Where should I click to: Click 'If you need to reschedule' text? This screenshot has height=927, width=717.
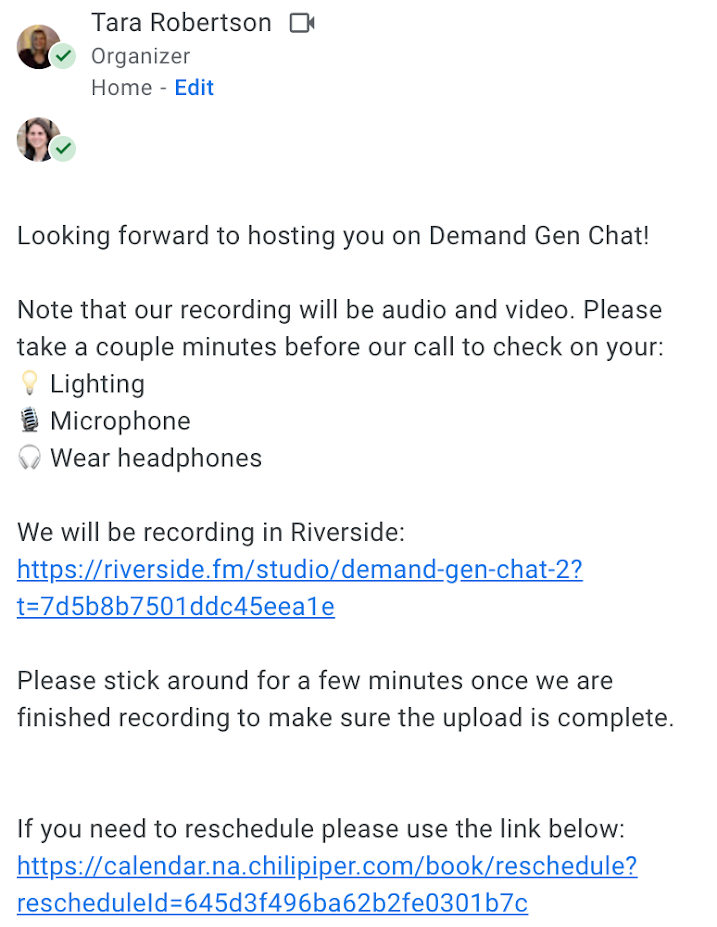click(320, 829)
